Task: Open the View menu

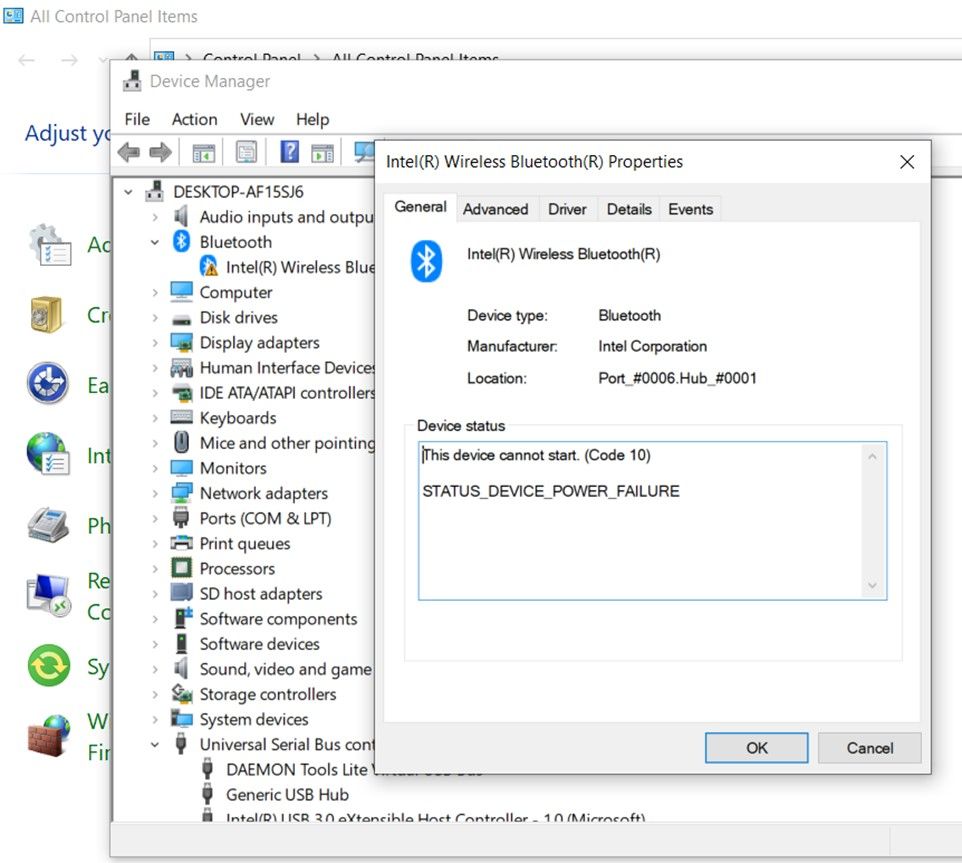Action: coord(257,119)
